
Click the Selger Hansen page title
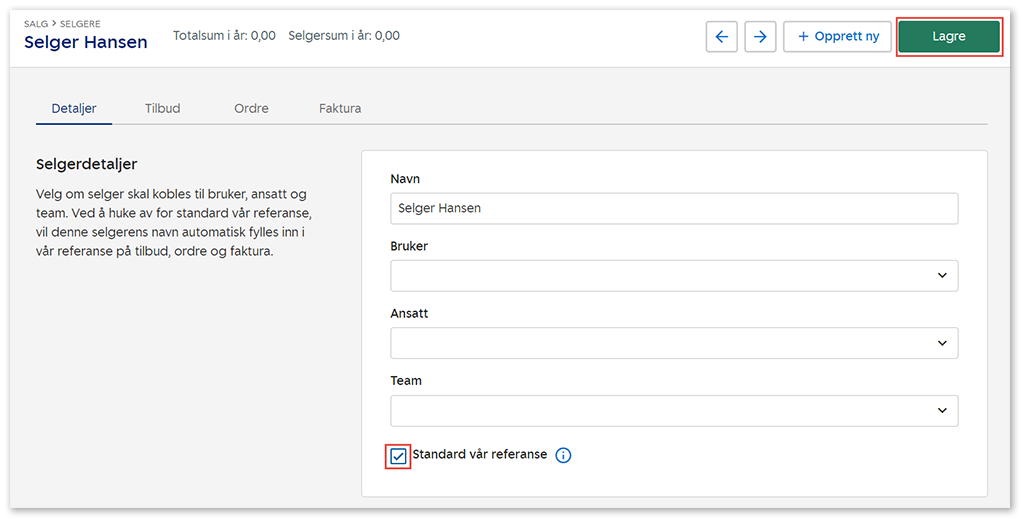coord(85,42)
